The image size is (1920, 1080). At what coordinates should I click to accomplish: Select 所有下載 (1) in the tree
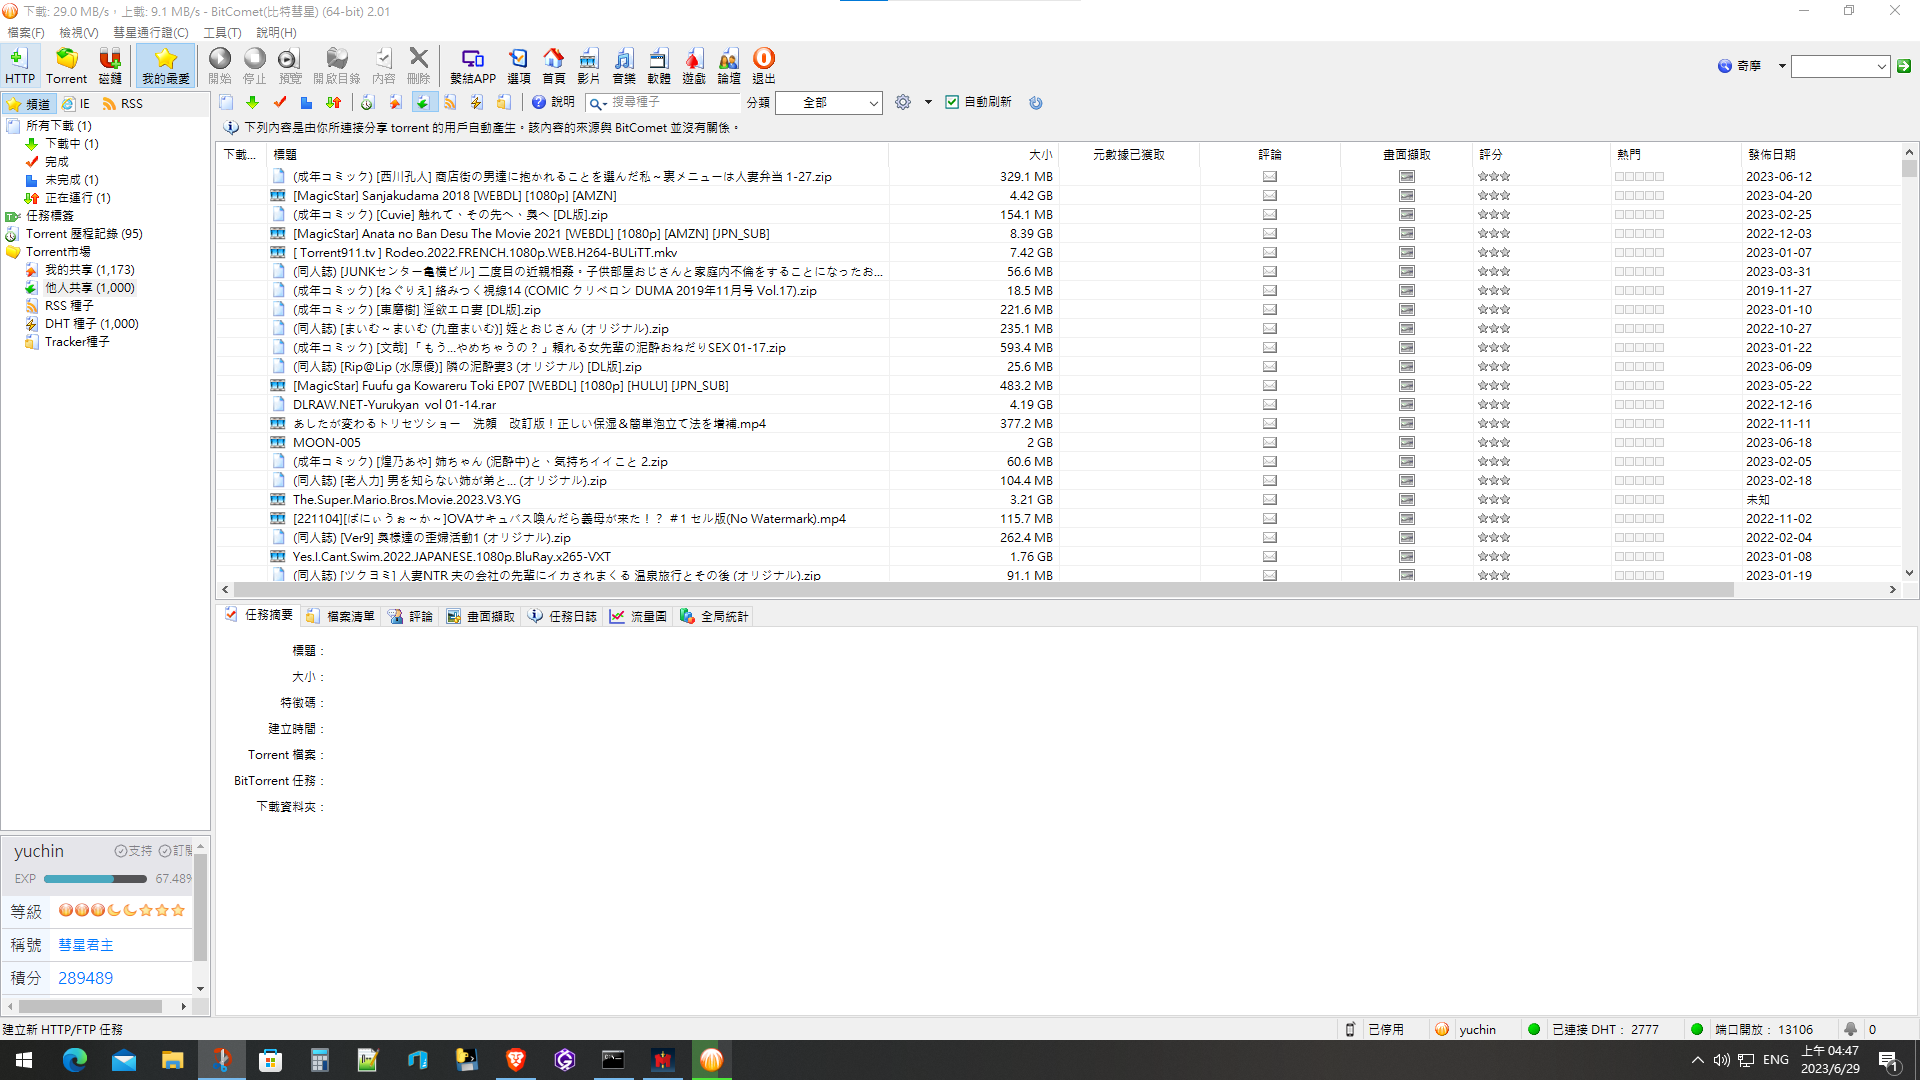(x=59, y=126)
